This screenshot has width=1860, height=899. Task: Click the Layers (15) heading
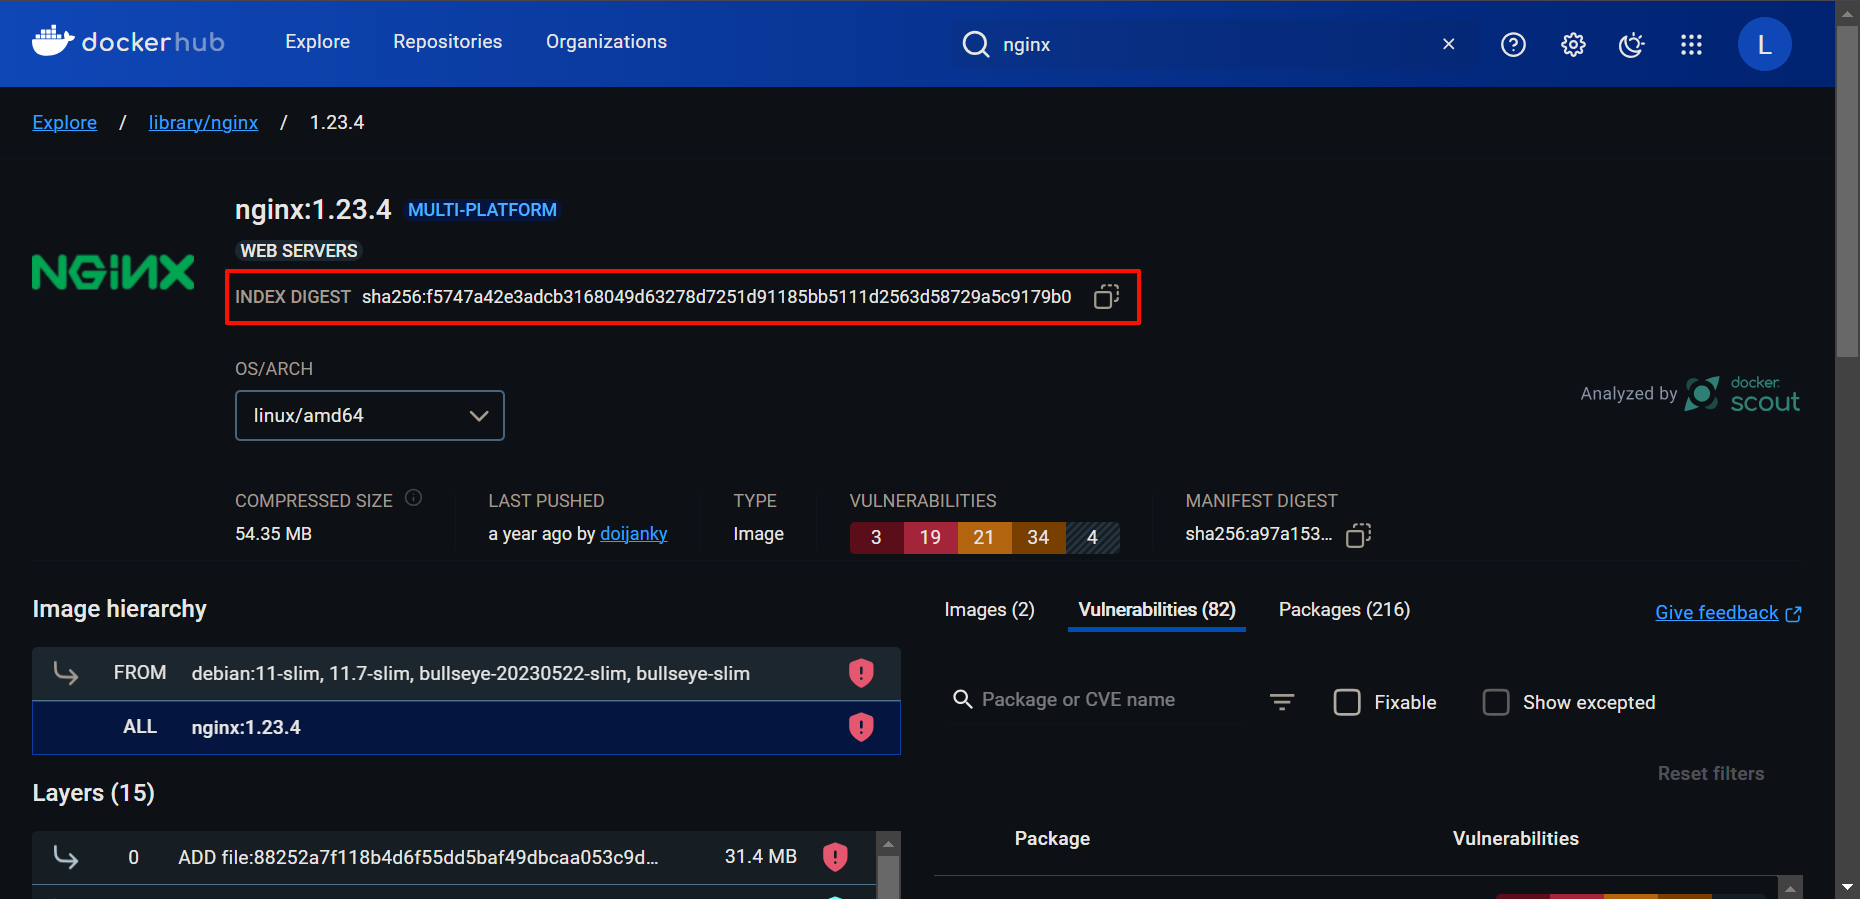pyautogui.click(x=93, y=793)
